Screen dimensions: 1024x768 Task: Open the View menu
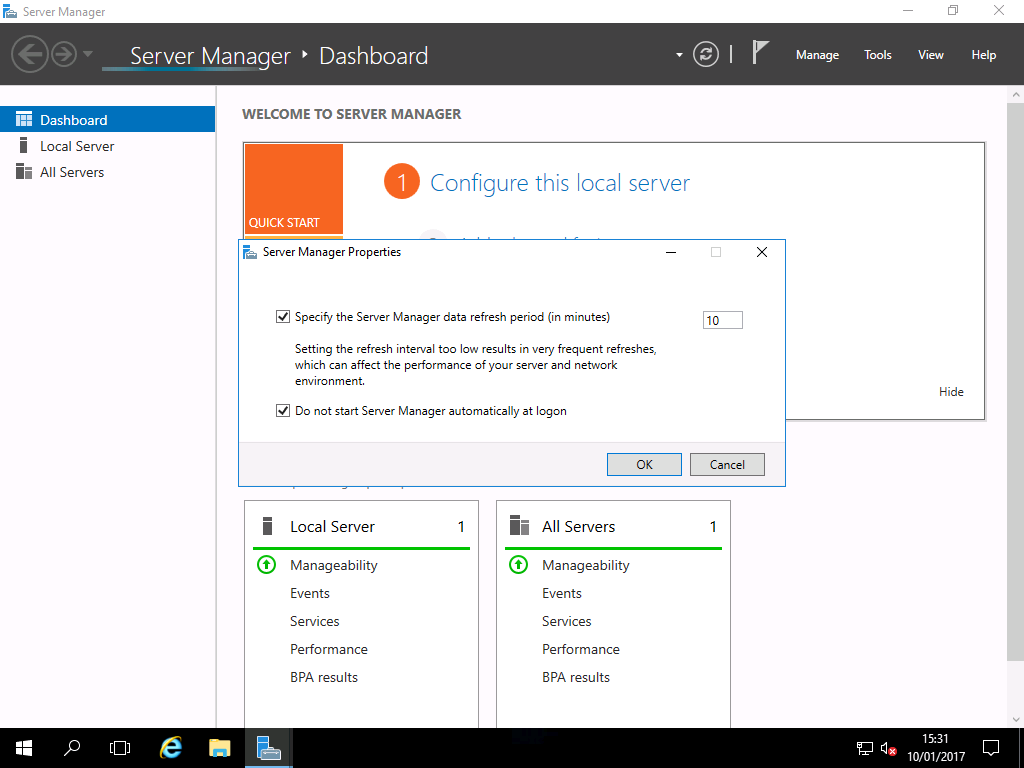(930, 55)
